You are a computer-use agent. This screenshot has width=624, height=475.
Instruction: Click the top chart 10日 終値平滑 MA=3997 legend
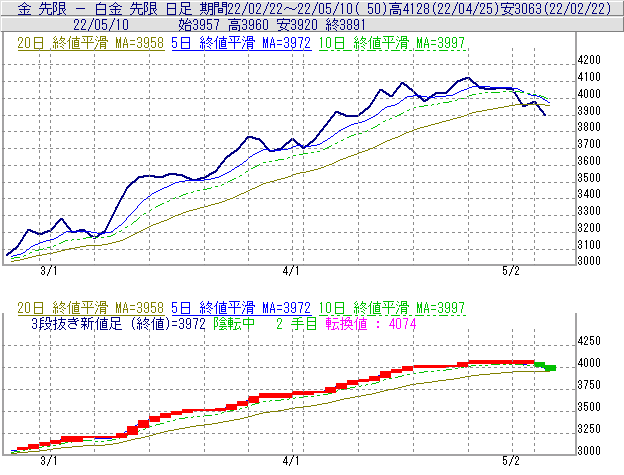click(x=392, y=43)
